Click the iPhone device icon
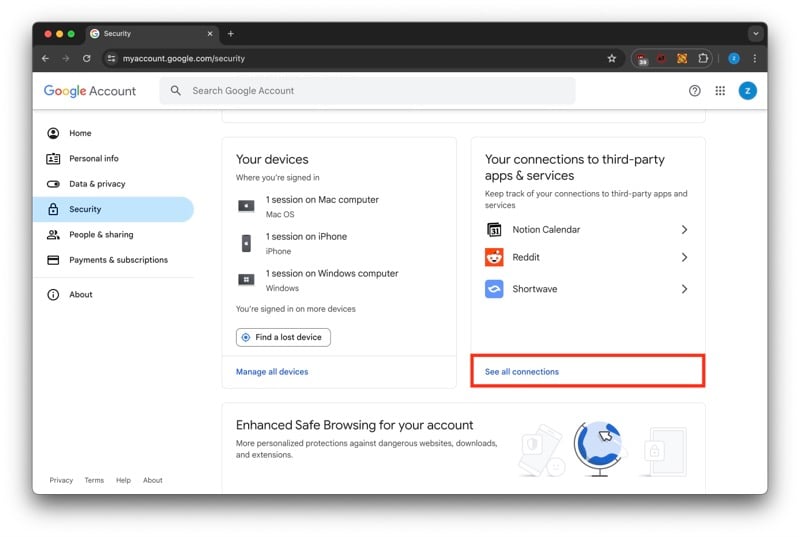This screenshot has height=537, width=800. (246, 243)
